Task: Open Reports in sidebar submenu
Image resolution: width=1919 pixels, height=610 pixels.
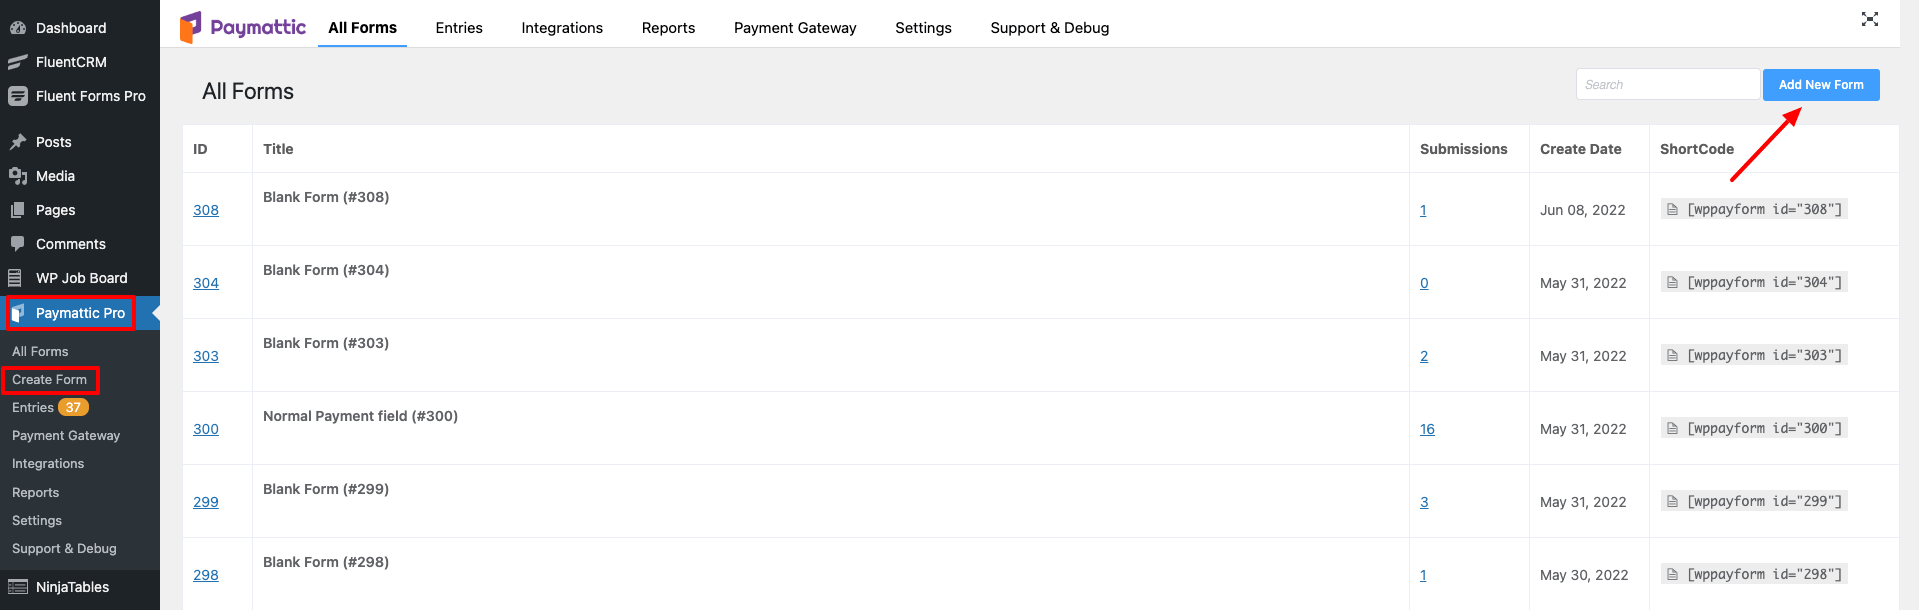Action: [36, 493]
